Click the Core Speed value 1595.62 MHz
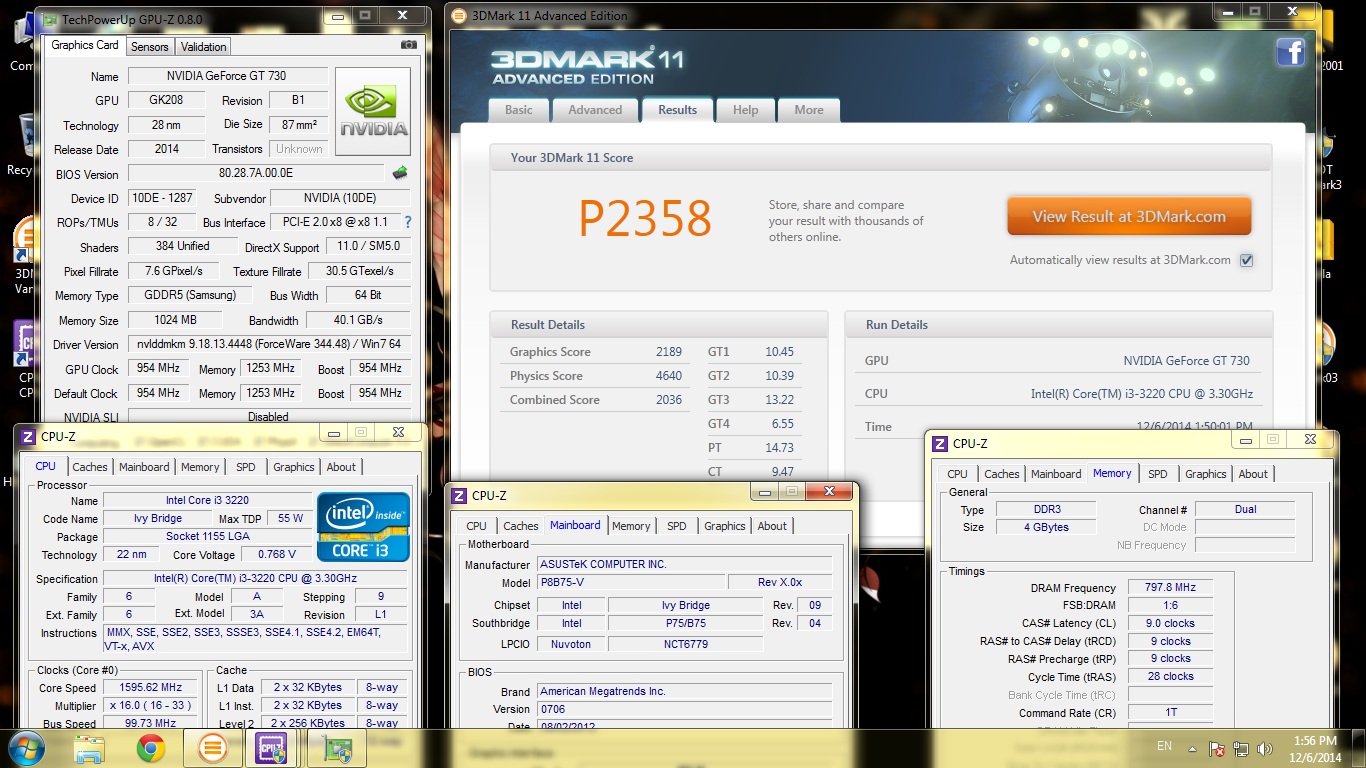Screen dimensions: 1366x768 point(152,688)
